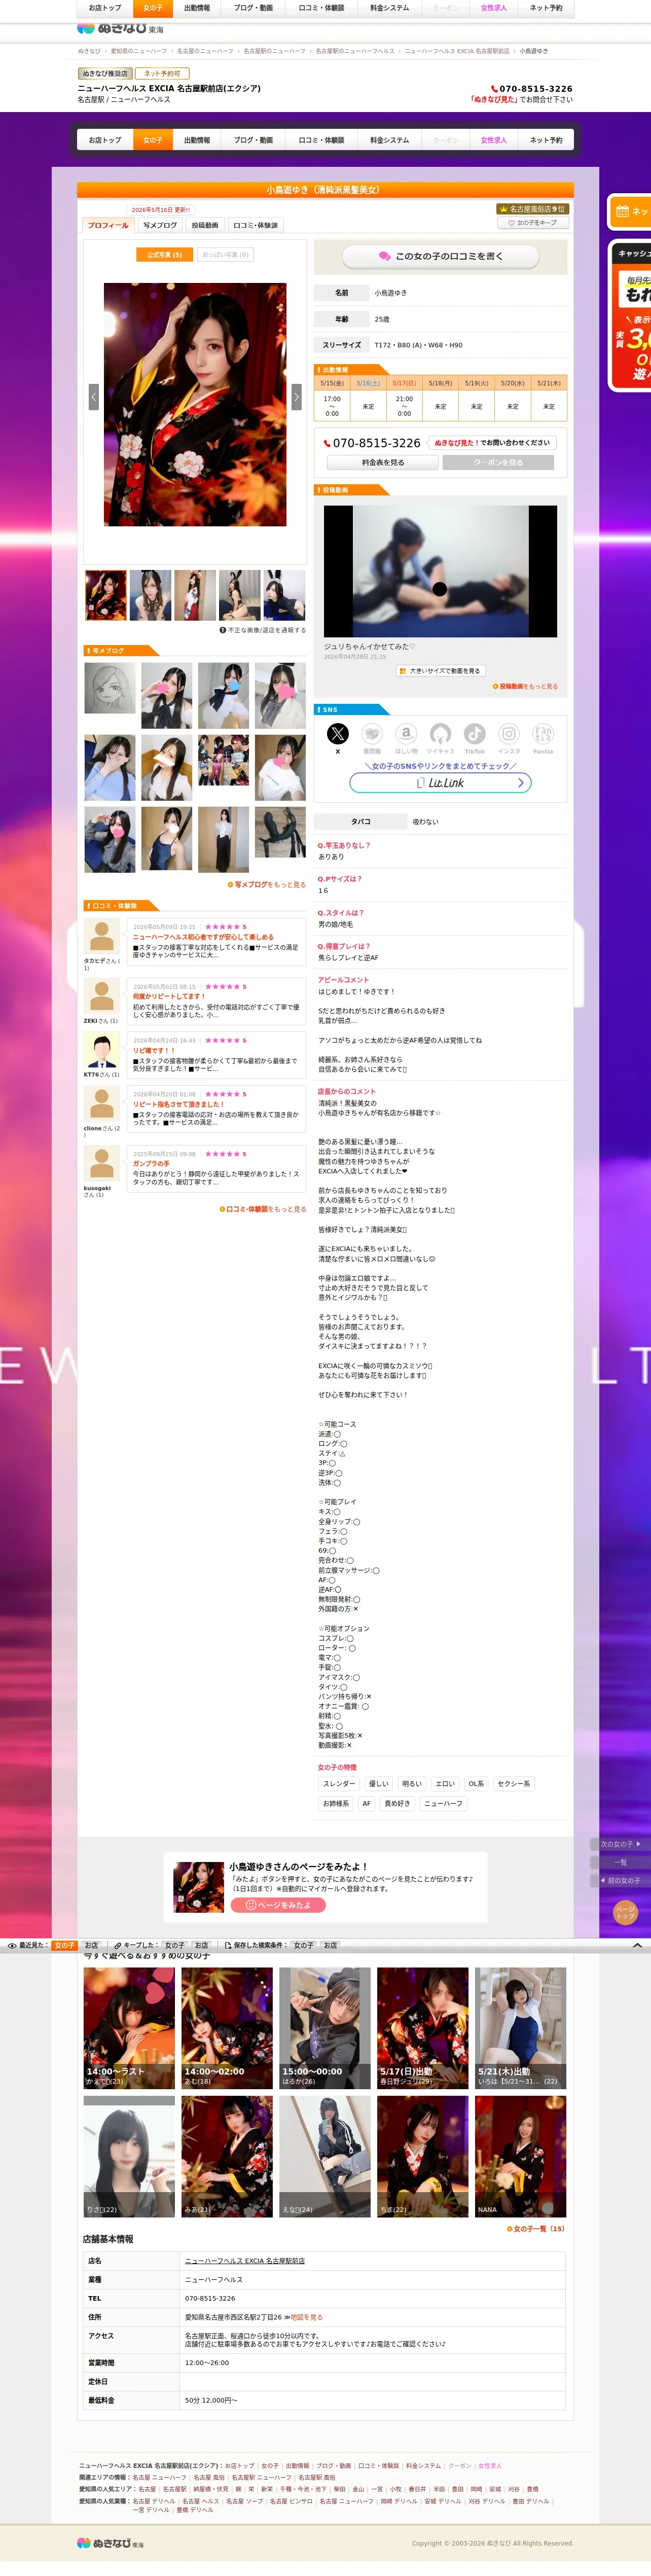Click the link icon beside キープした
This screenshot has height=2576, width=651.
click(118, 1946)
